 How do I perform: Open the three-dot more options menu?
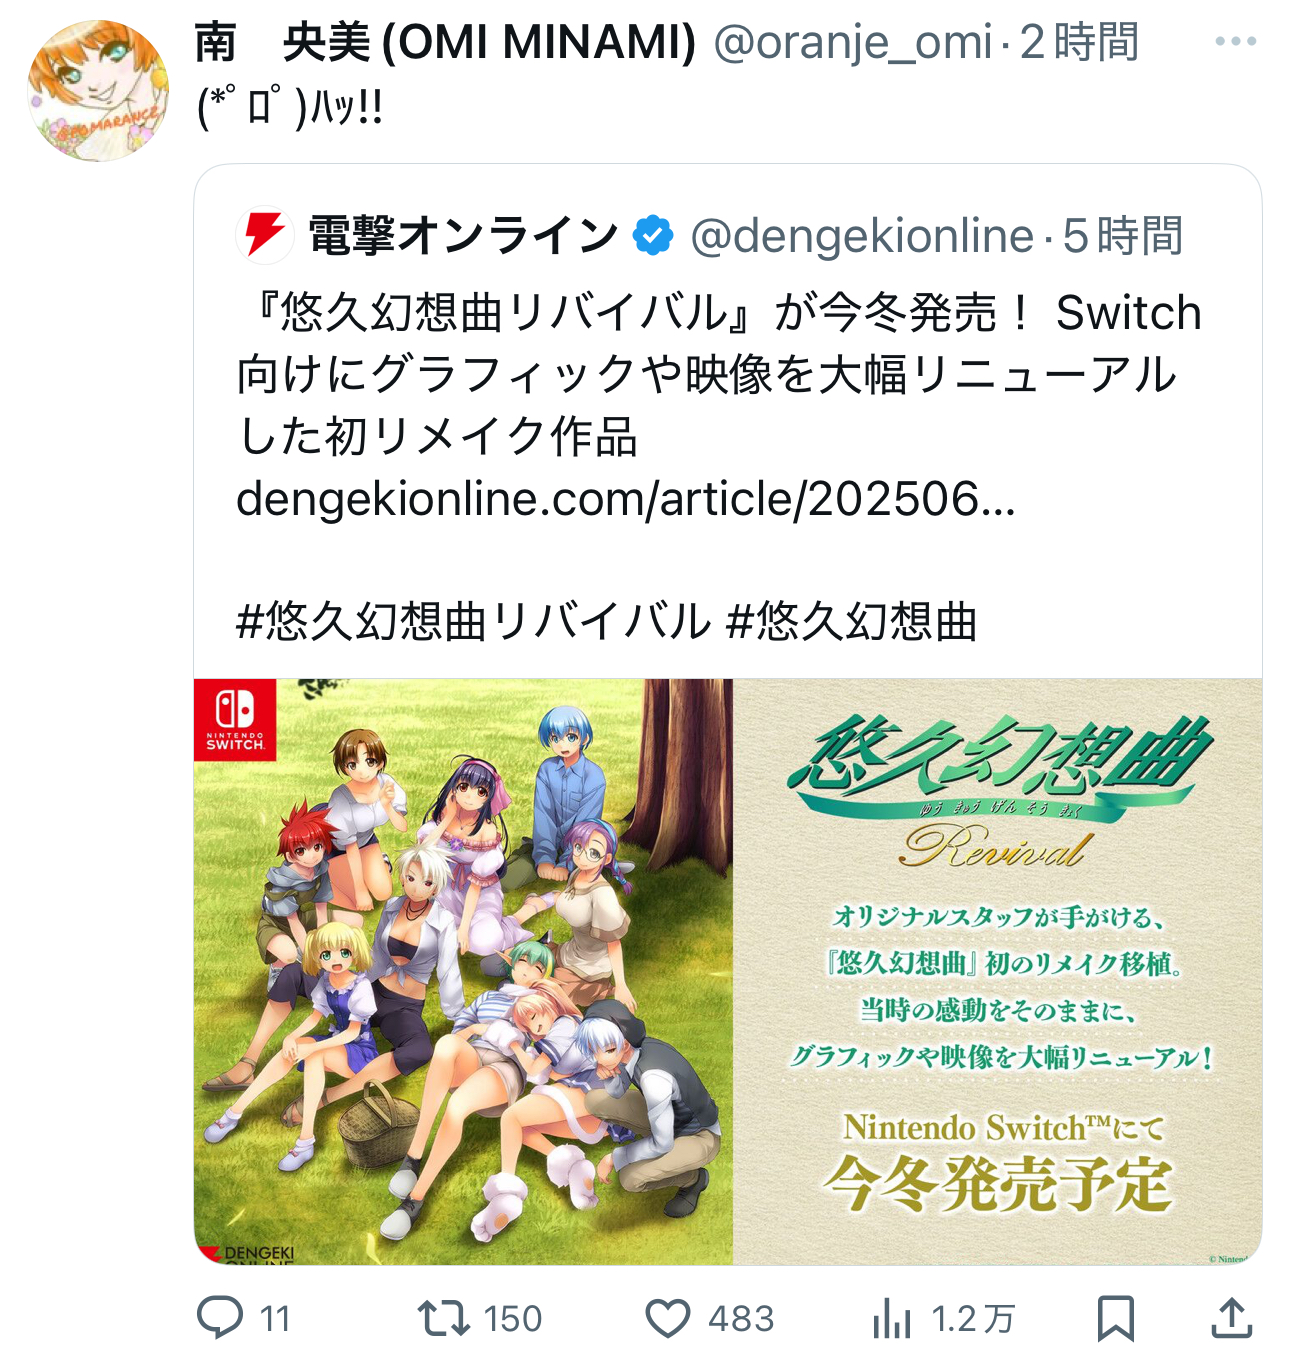coord(1235,41)
